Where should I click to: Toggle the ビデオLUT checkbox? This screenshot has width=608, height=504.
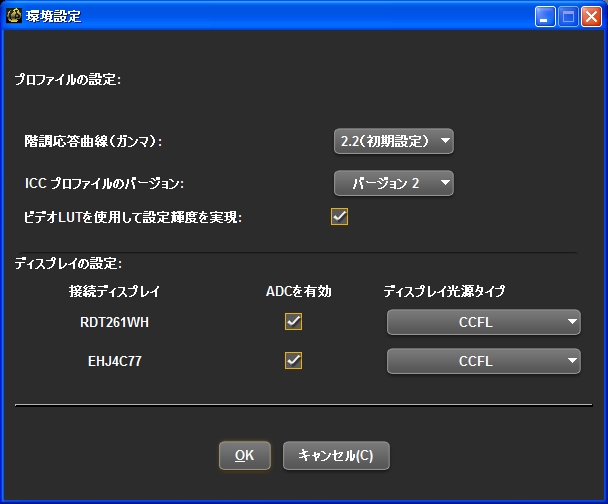(x=339, y=217)
